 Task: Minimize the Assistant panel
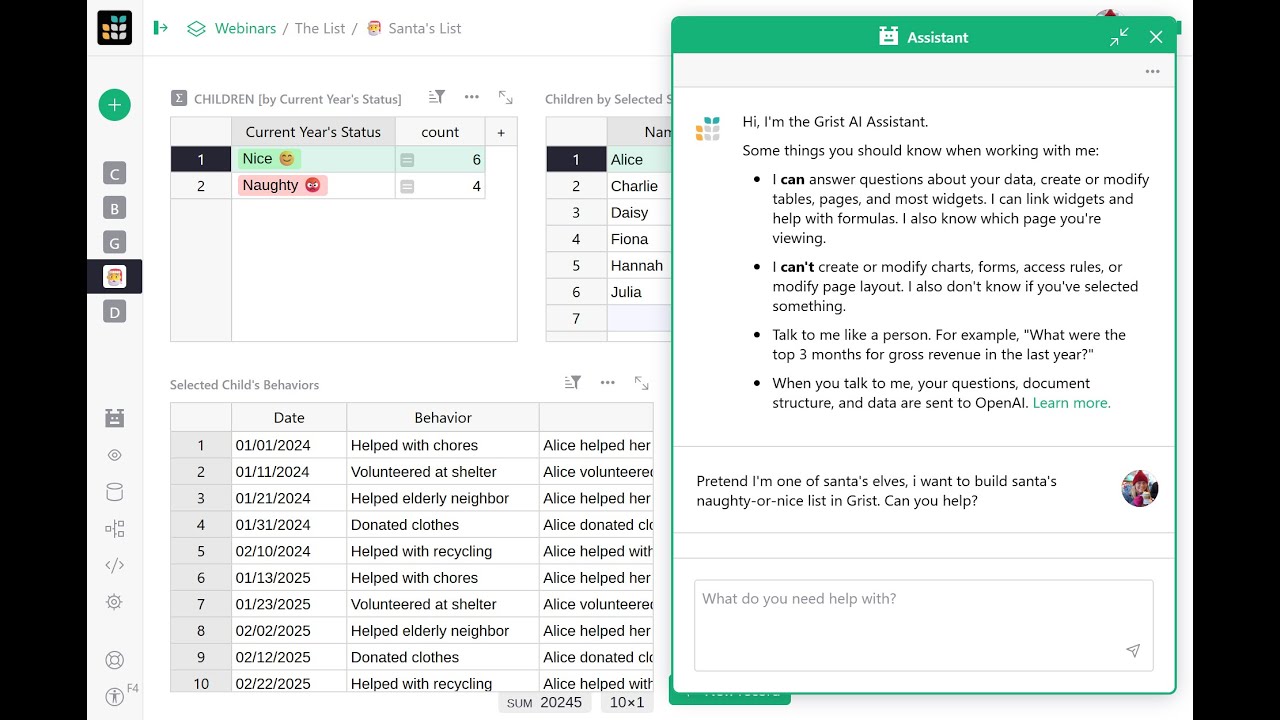(x=1119, y=37)
